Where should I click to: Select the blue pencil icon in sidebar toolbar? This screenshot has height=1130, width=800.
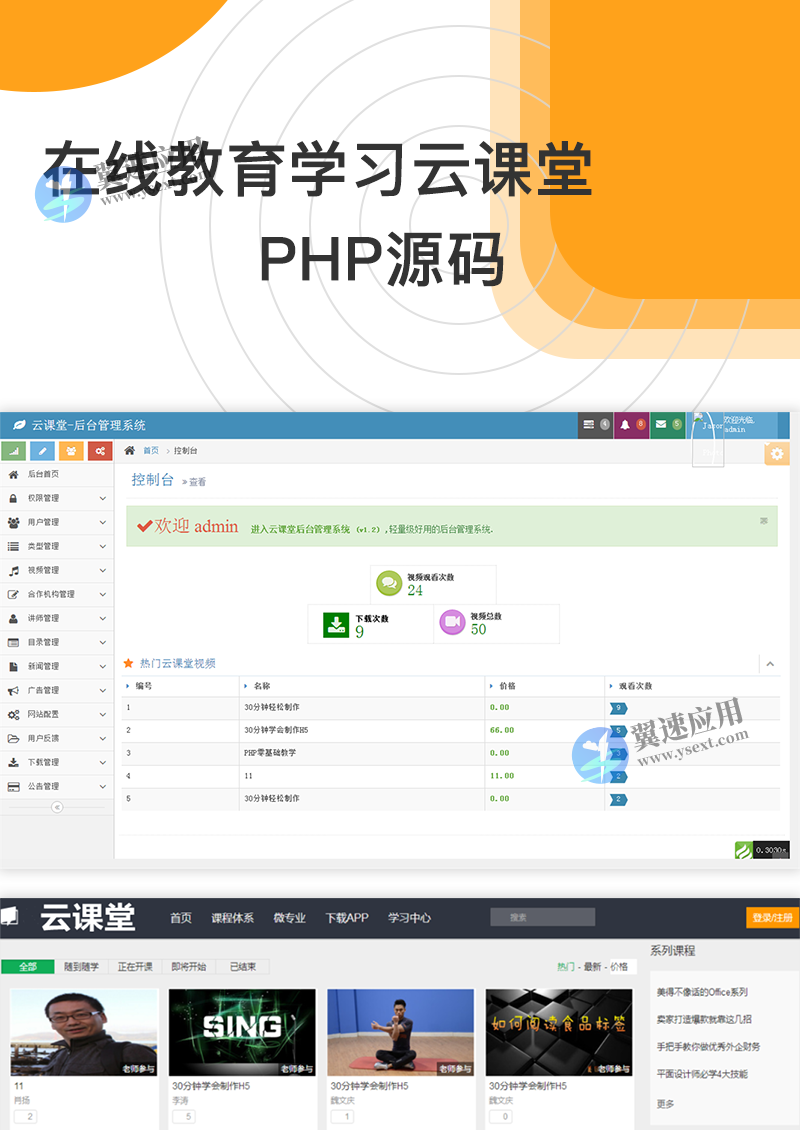41,451
